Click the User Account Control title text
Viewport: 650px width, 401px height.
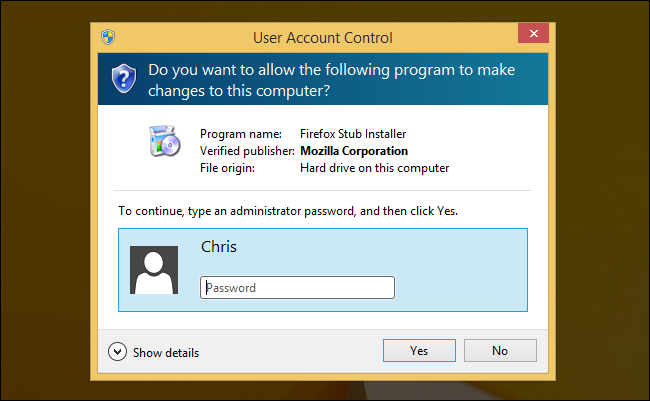(x=322, y=38)
